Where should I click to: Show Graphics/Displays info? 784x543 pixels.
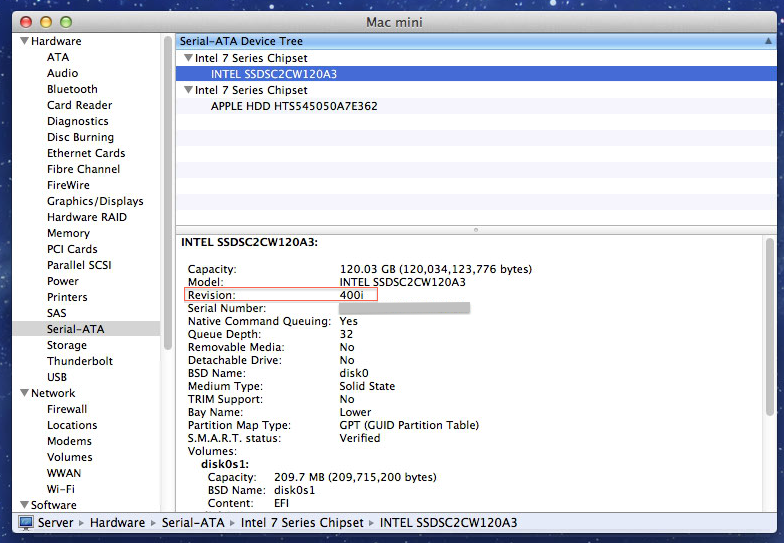[x=95, y=201]
